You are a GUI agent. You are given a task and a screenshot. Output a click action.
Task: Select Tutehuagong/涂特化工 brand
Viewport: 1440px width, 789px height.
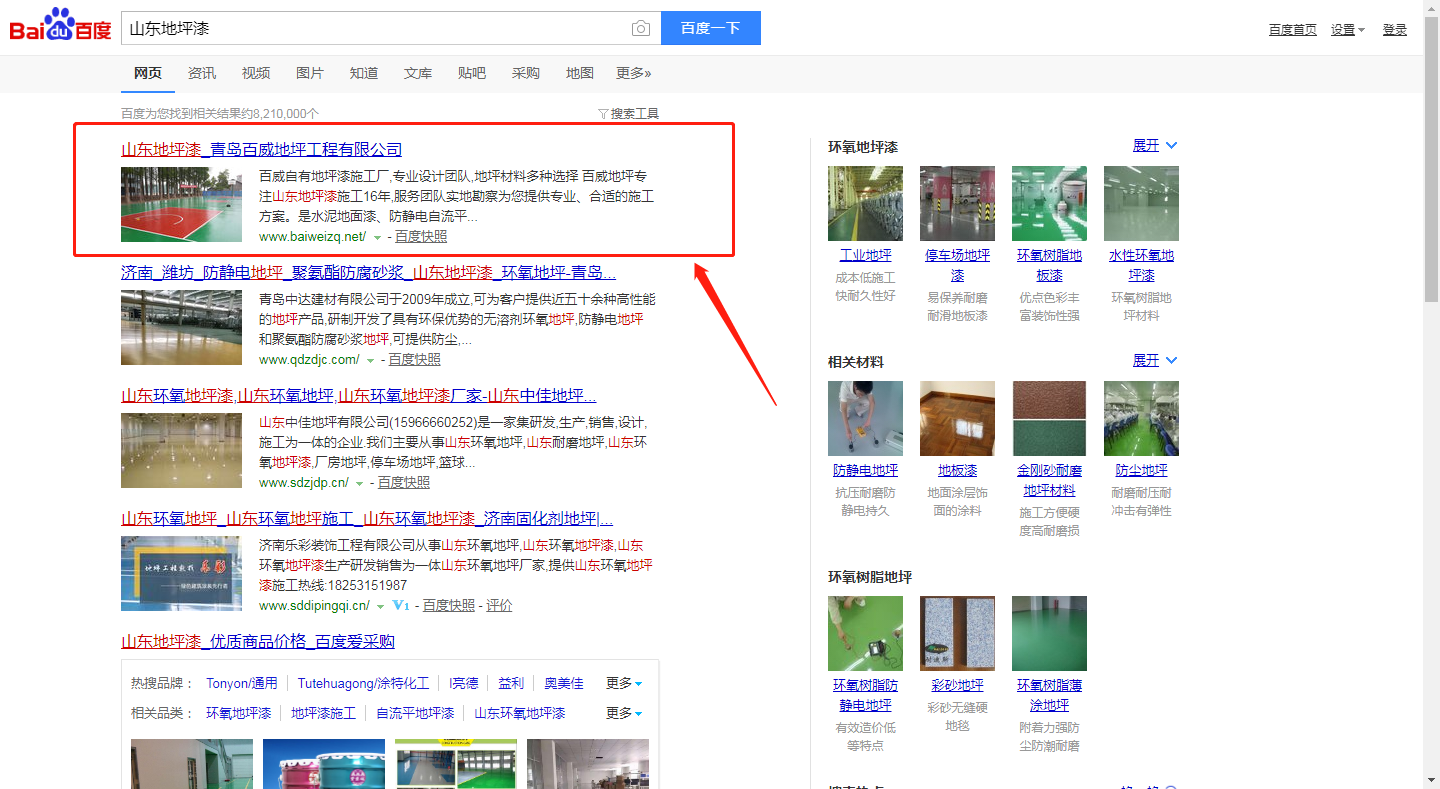point(363,684)
